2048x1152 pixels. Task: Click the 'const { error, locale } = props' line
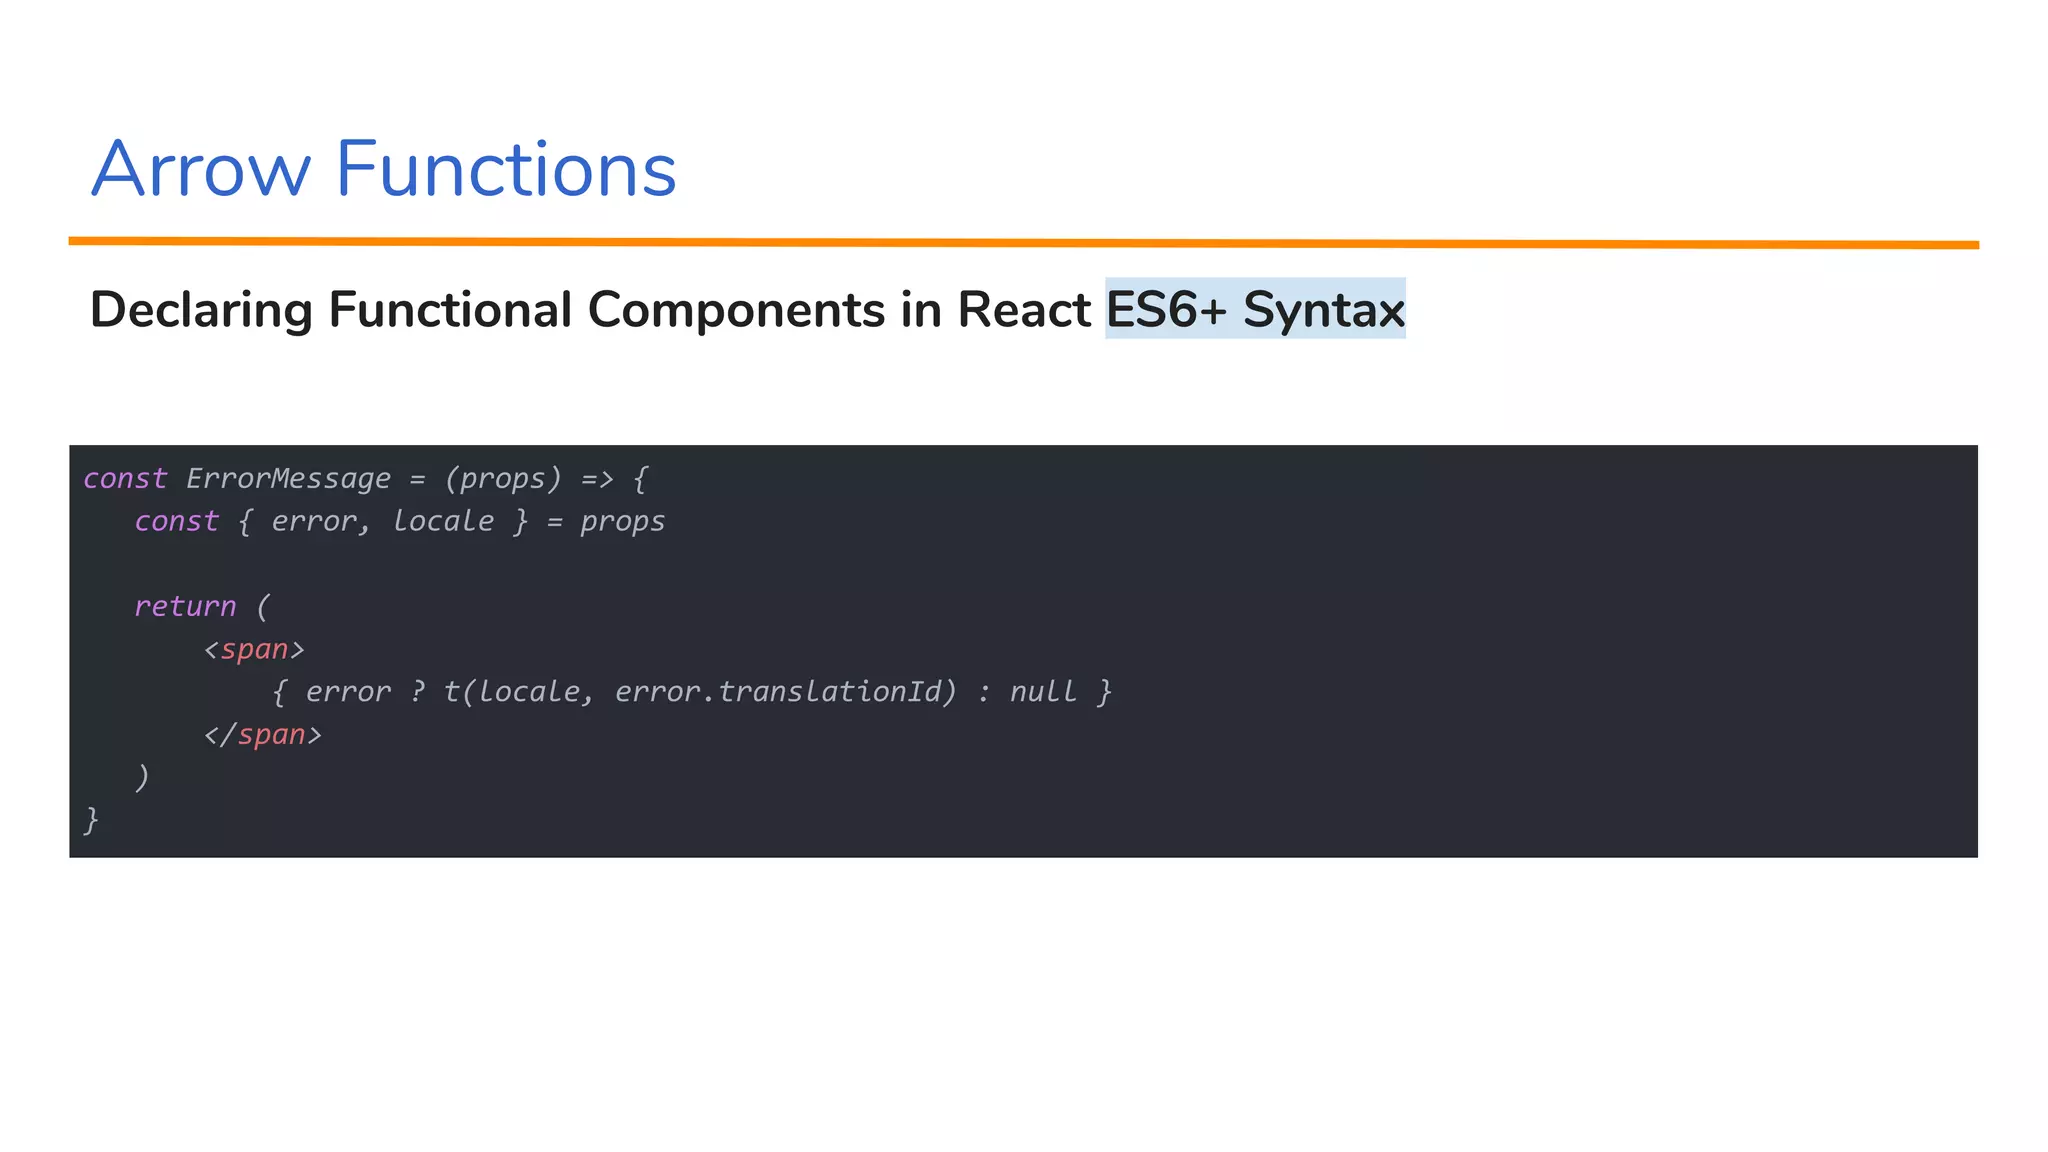(x=400, y=521)
